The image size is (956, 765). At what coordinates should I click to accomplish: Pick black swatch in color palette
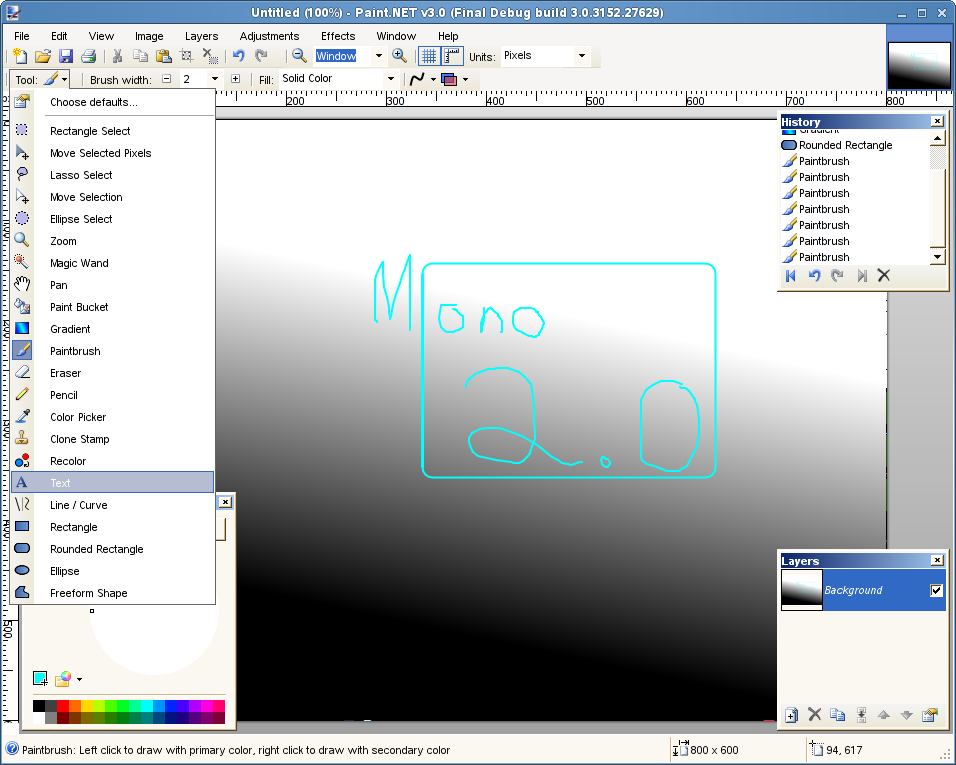click(38, 706)
